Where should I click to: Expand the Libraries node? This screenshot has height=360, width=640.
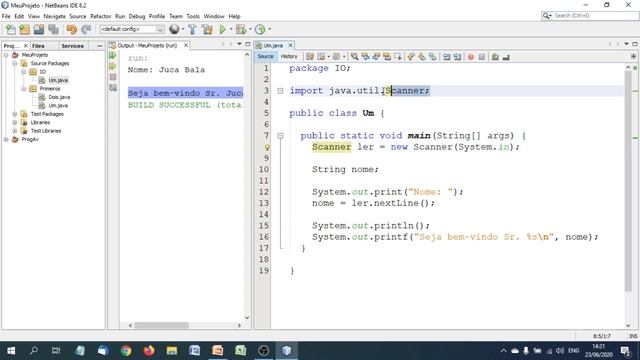point(15,122)
